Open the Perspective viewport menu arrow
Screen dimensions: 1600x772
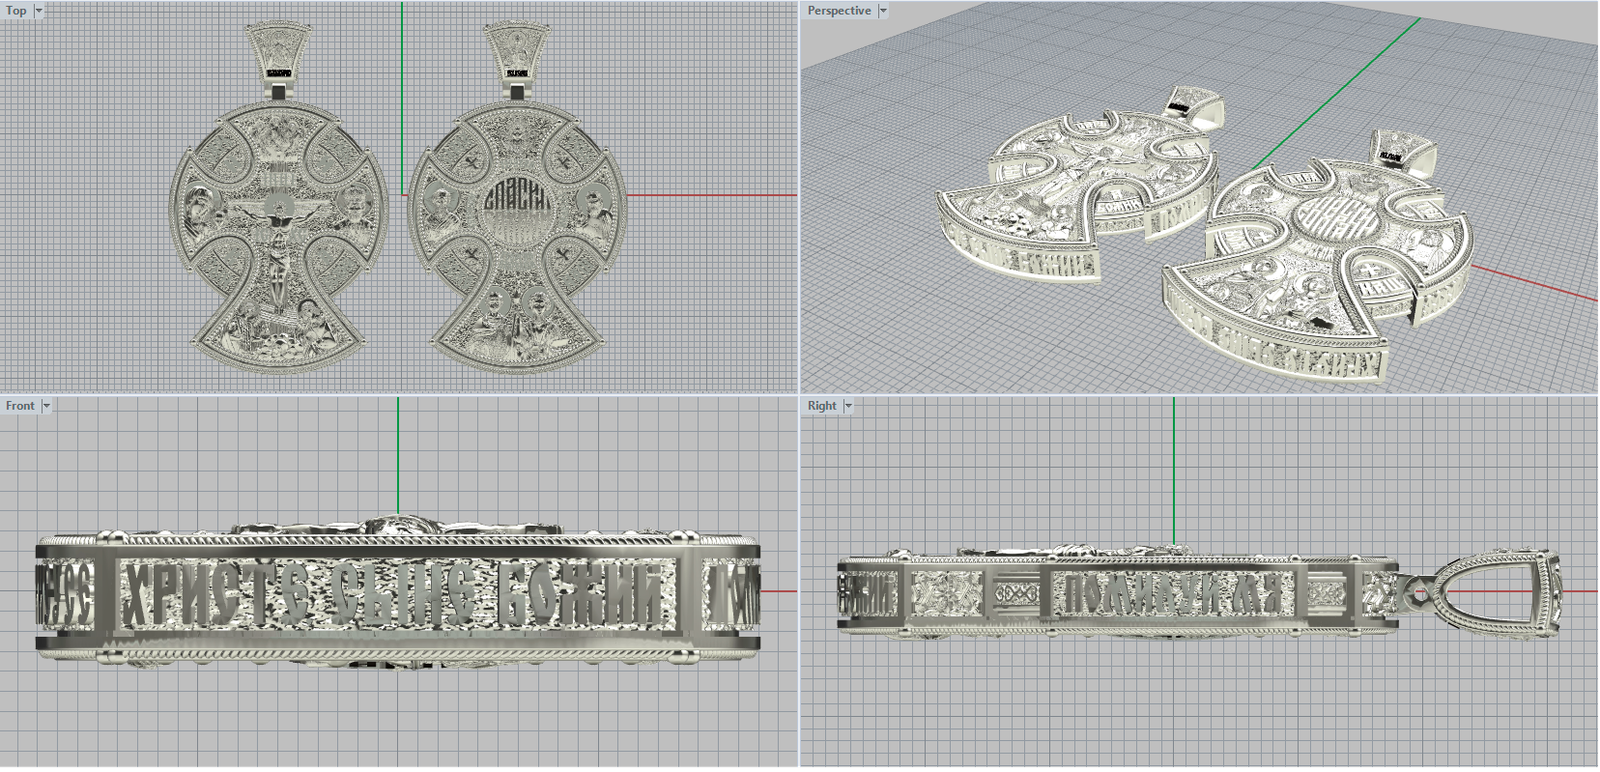coord(883,11)
